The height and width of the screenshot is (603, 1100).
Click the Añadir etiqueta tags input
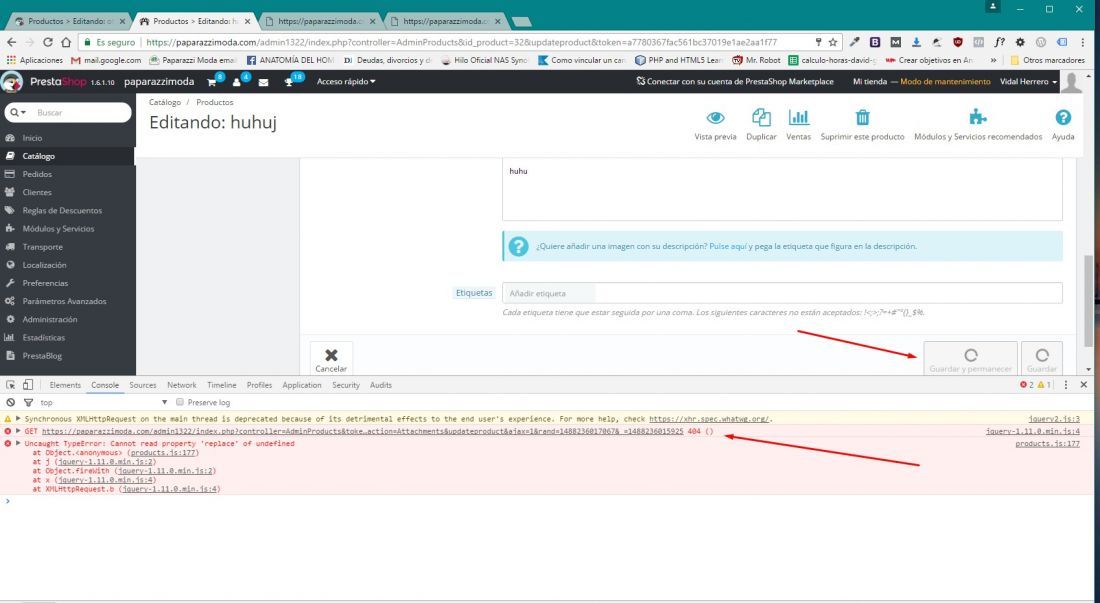[782, 293]
